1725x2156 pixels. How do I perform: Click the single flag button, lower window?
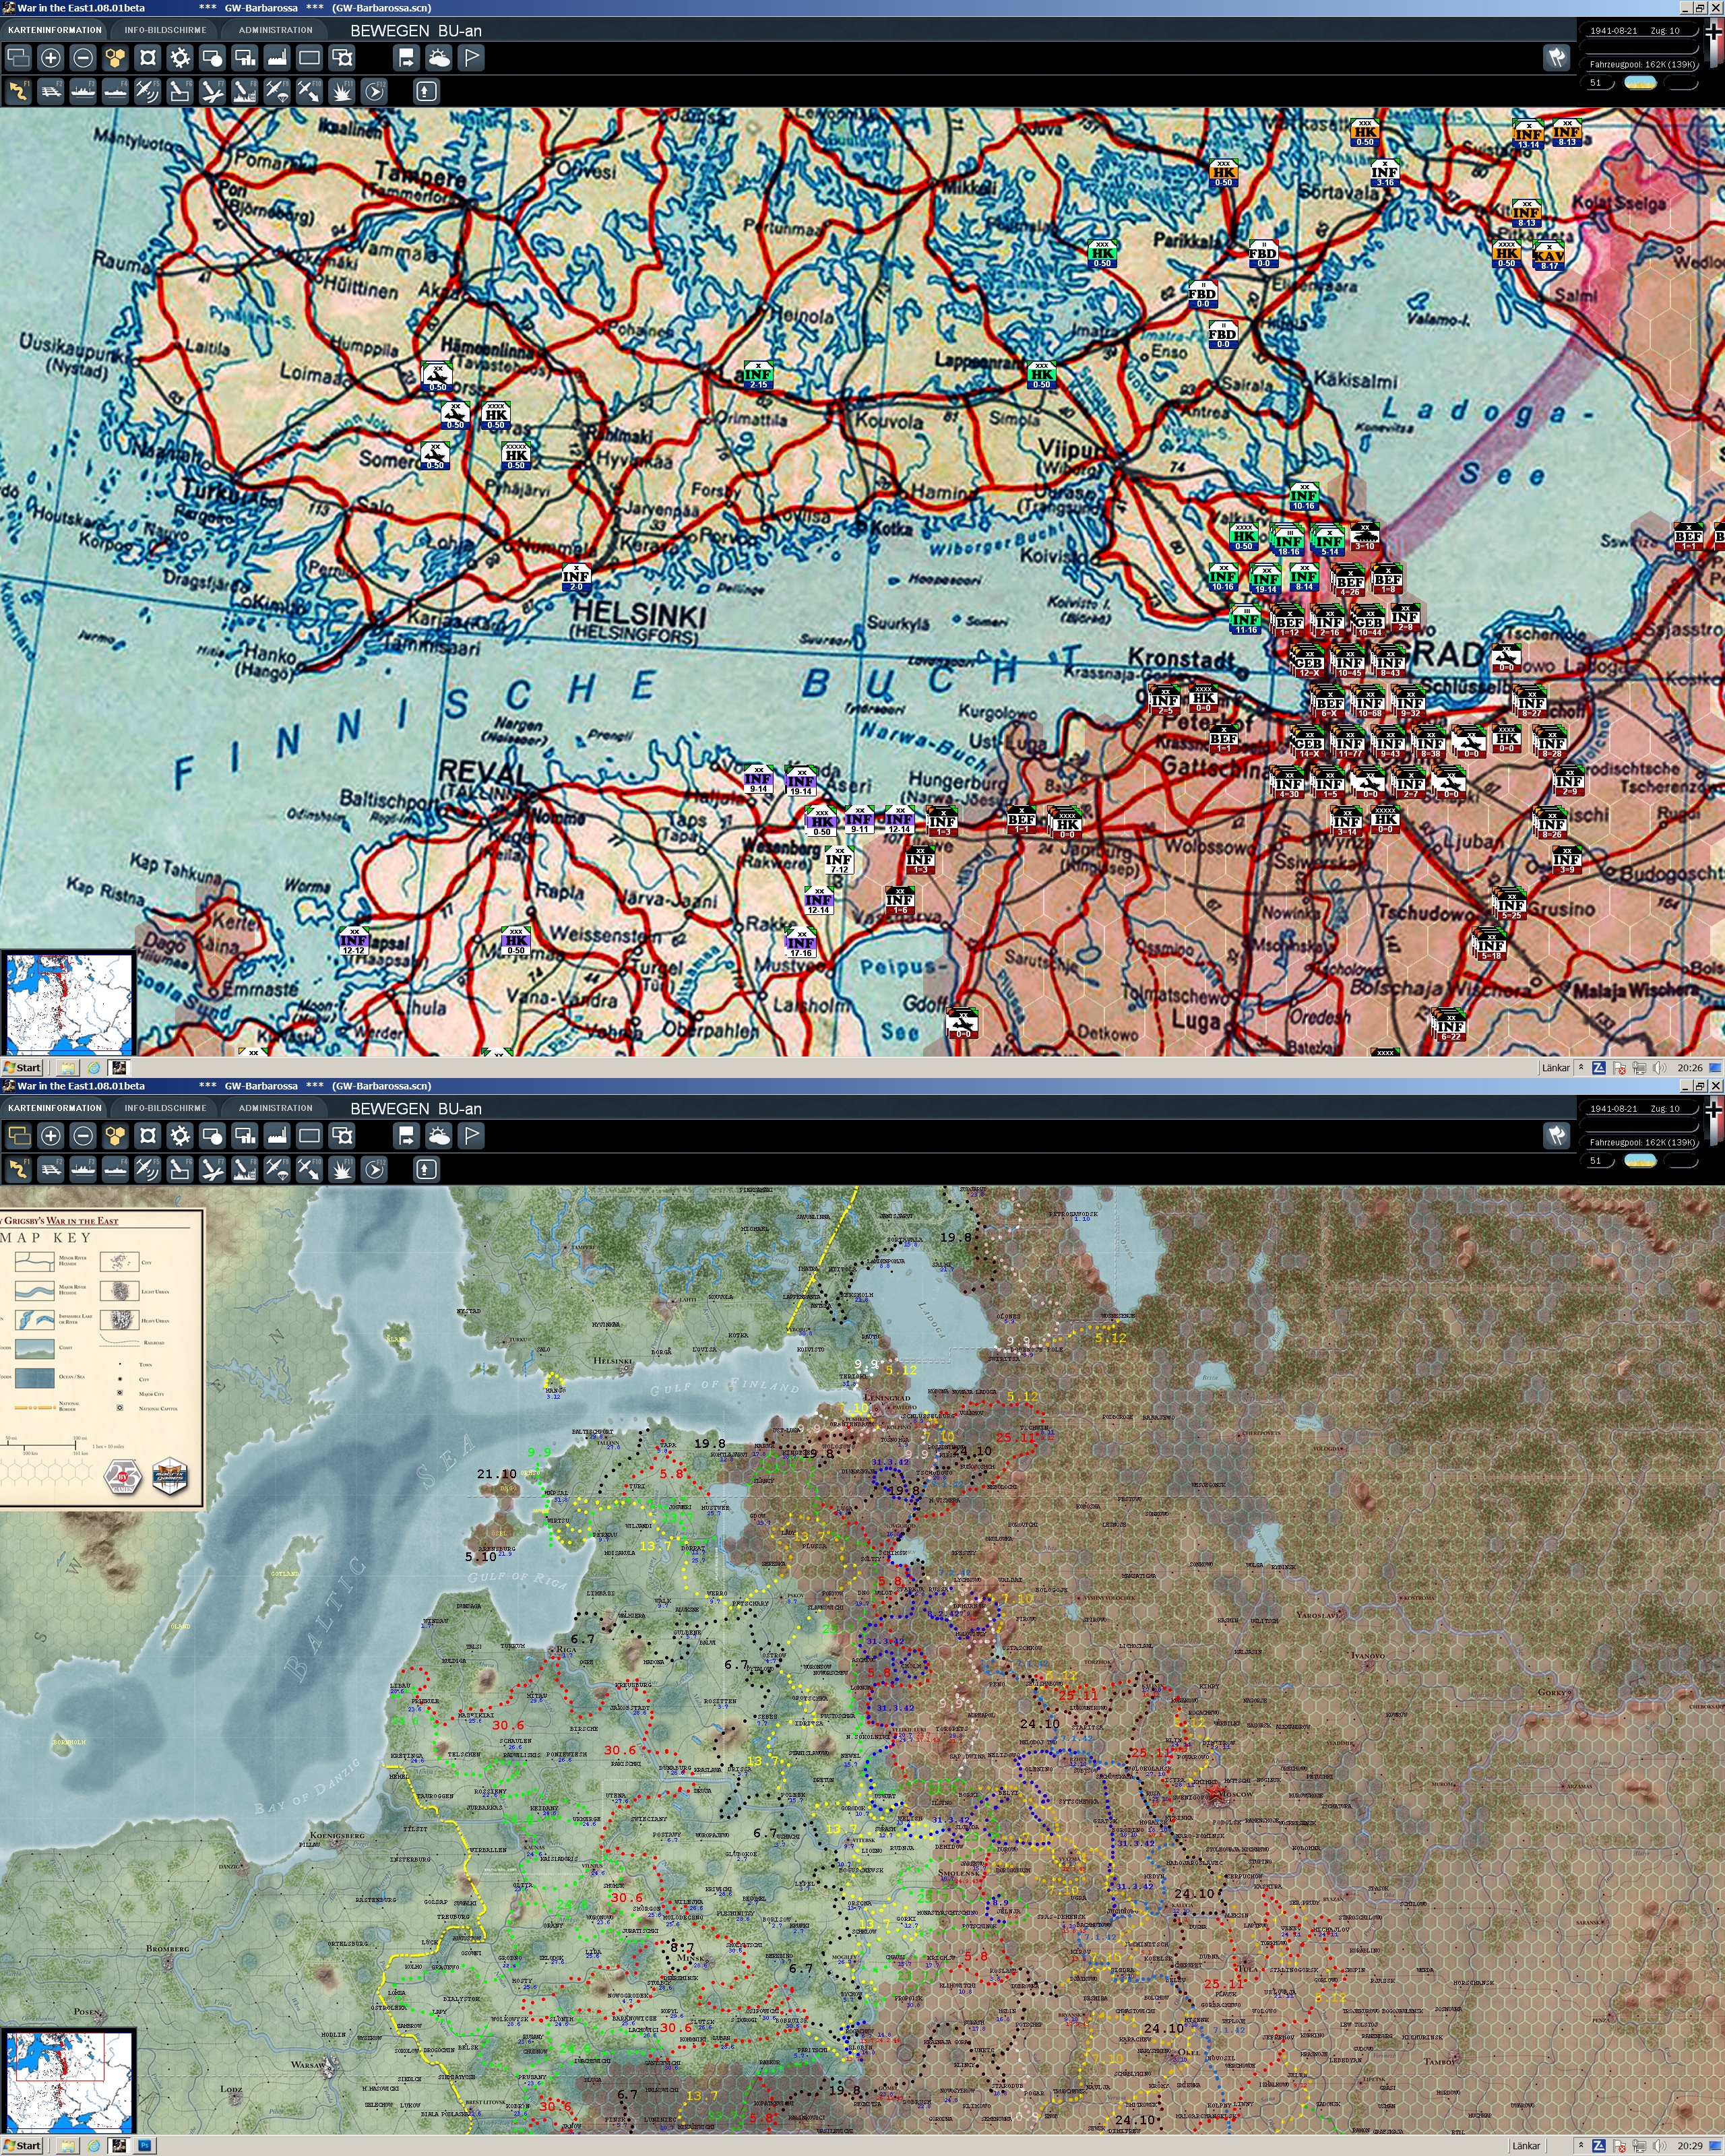(x=471, y=1136)
